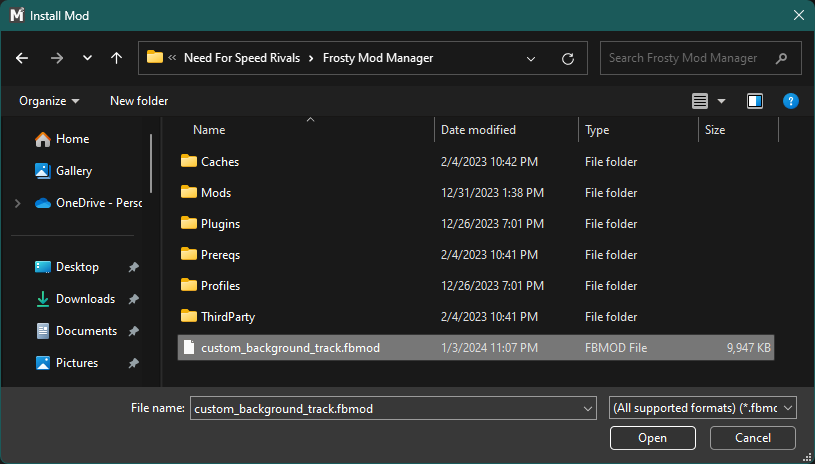Click Frosty Mod Manager title bar icon

tap(17, 16)
